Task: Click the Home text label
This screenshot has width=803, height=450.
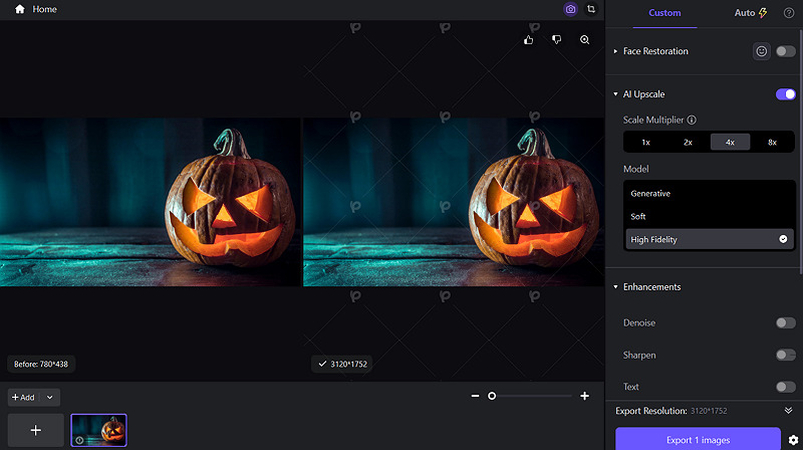Action: tap(45, 9)
